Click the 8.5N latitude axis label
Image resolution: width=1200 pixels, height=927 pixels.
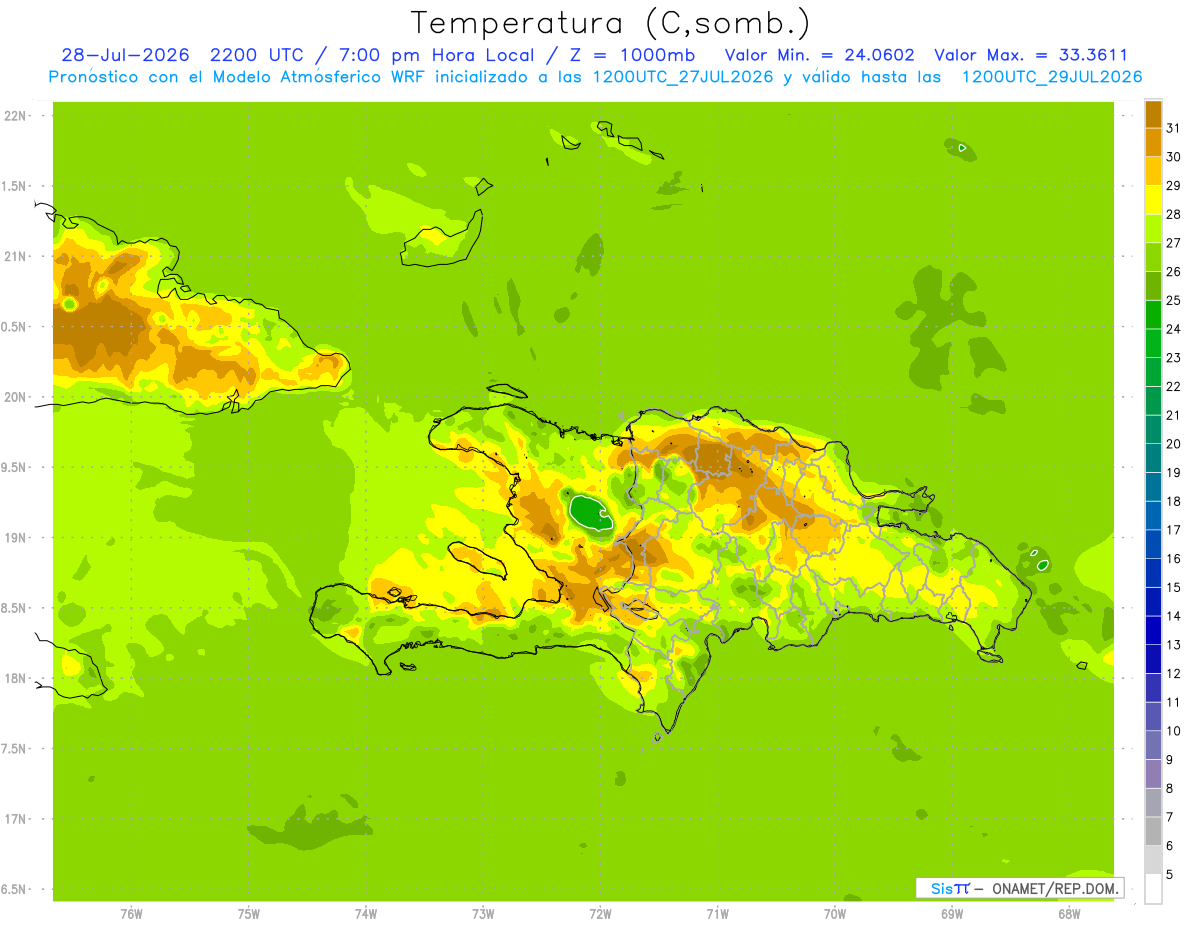[14, 608]
